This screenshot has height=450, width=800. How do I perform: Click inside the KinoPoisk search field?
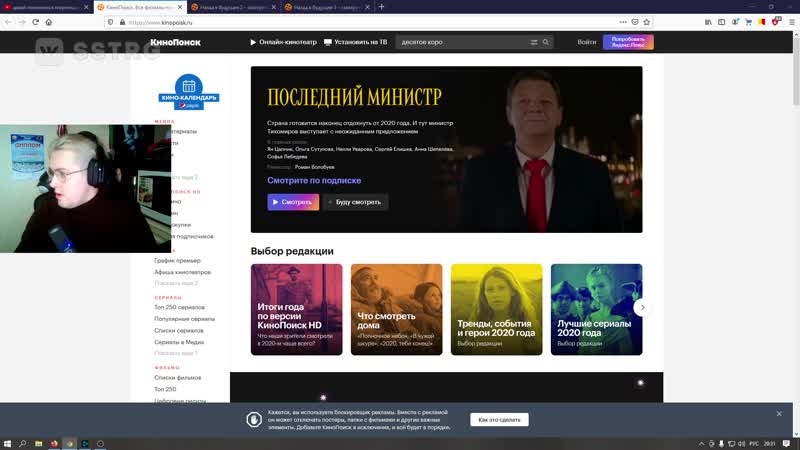click(x=463, y=42)
